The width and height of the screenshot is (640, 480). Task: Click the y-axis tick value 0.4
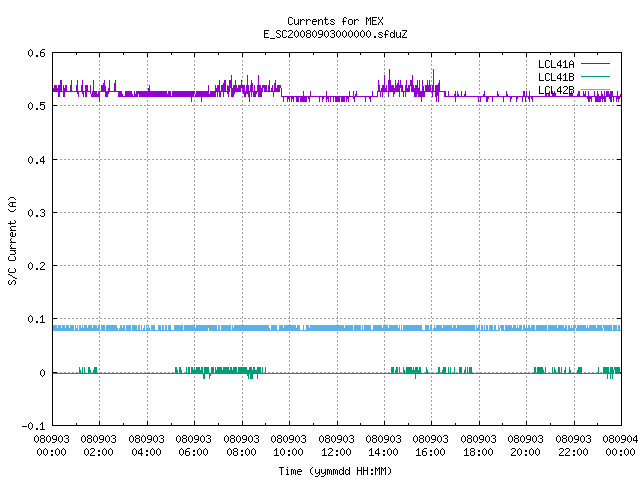point(36,160)
